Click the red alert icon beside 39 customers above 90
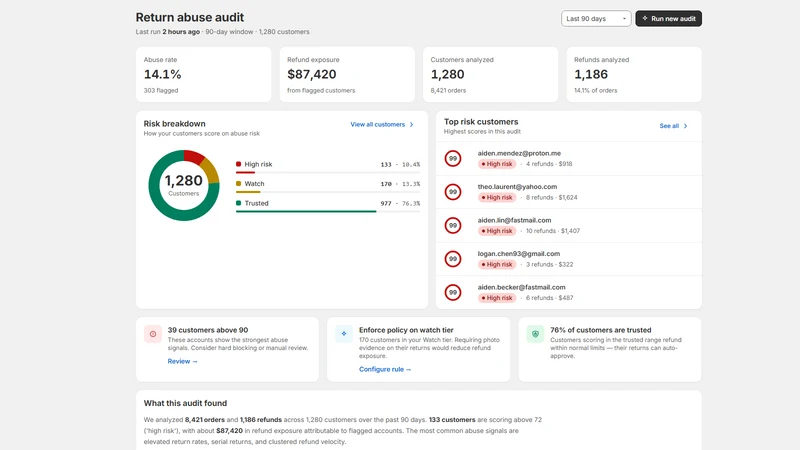The width and height of the screenshot is (800, 450). [x=153, y=334]
